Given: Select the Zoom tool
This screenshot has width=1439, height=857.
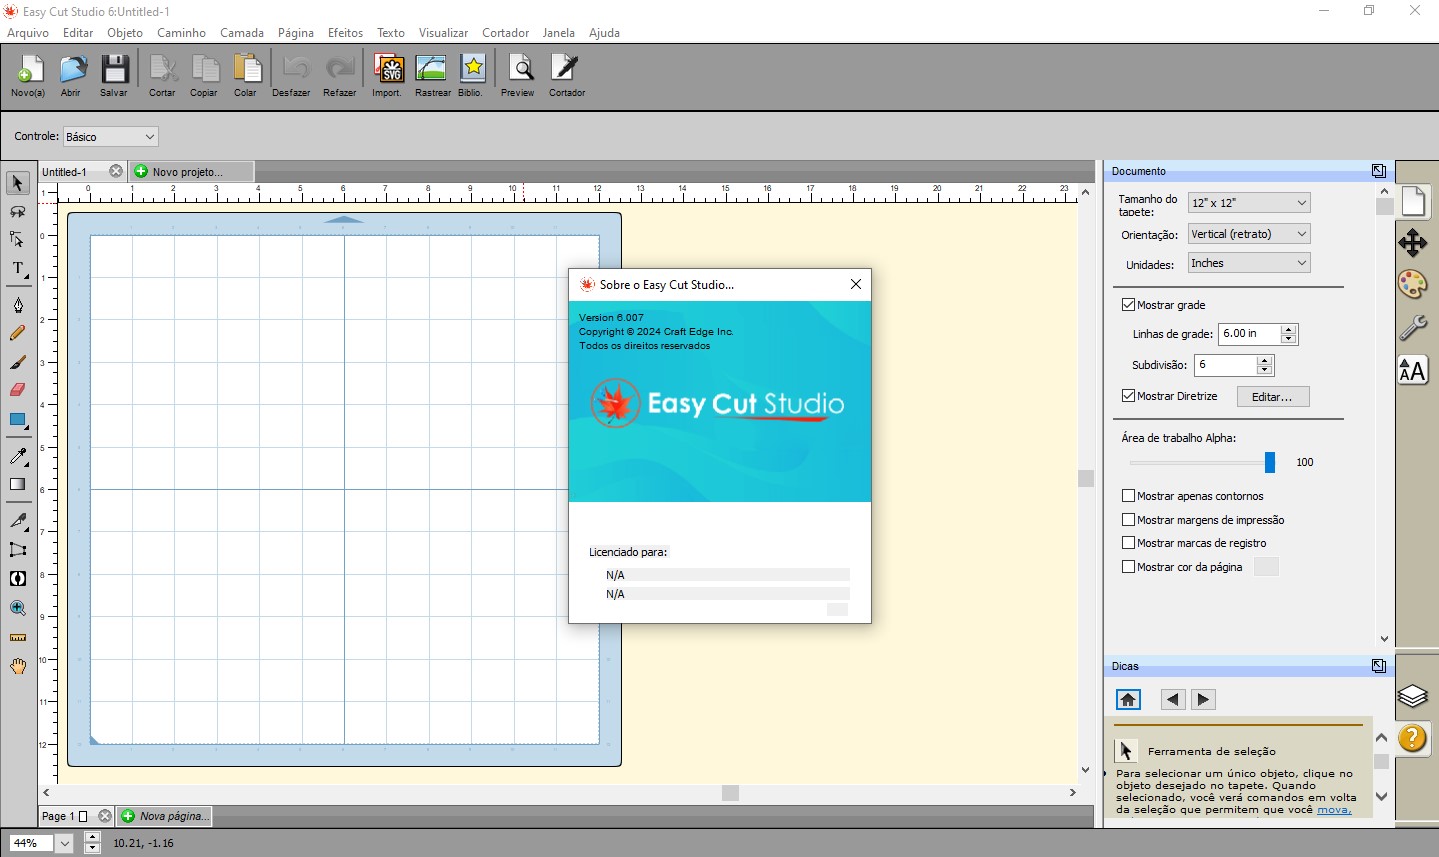Looking at the screenshot, I should 17,607.
